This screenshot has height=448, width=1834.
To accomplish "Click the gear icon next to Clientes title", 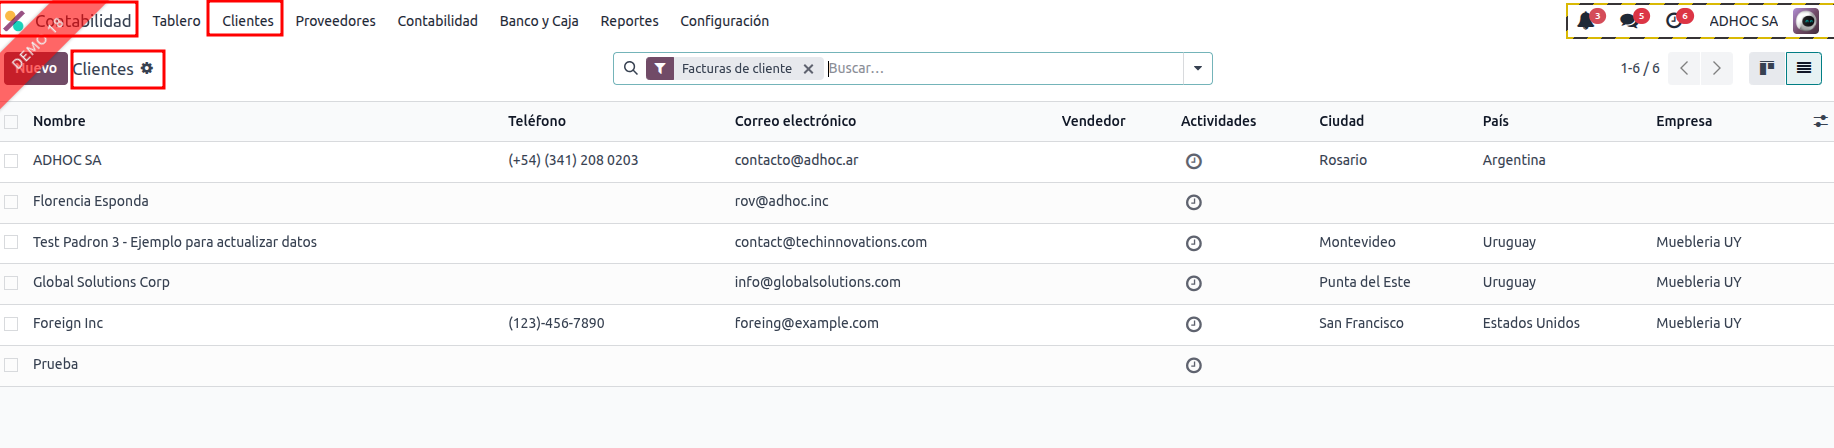I will pos(147,68).
